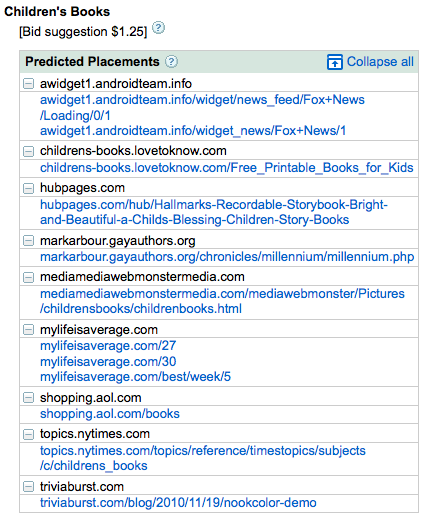Collapse the shopping.aol.com group
The image size is (437, 513).
point(29,397)
